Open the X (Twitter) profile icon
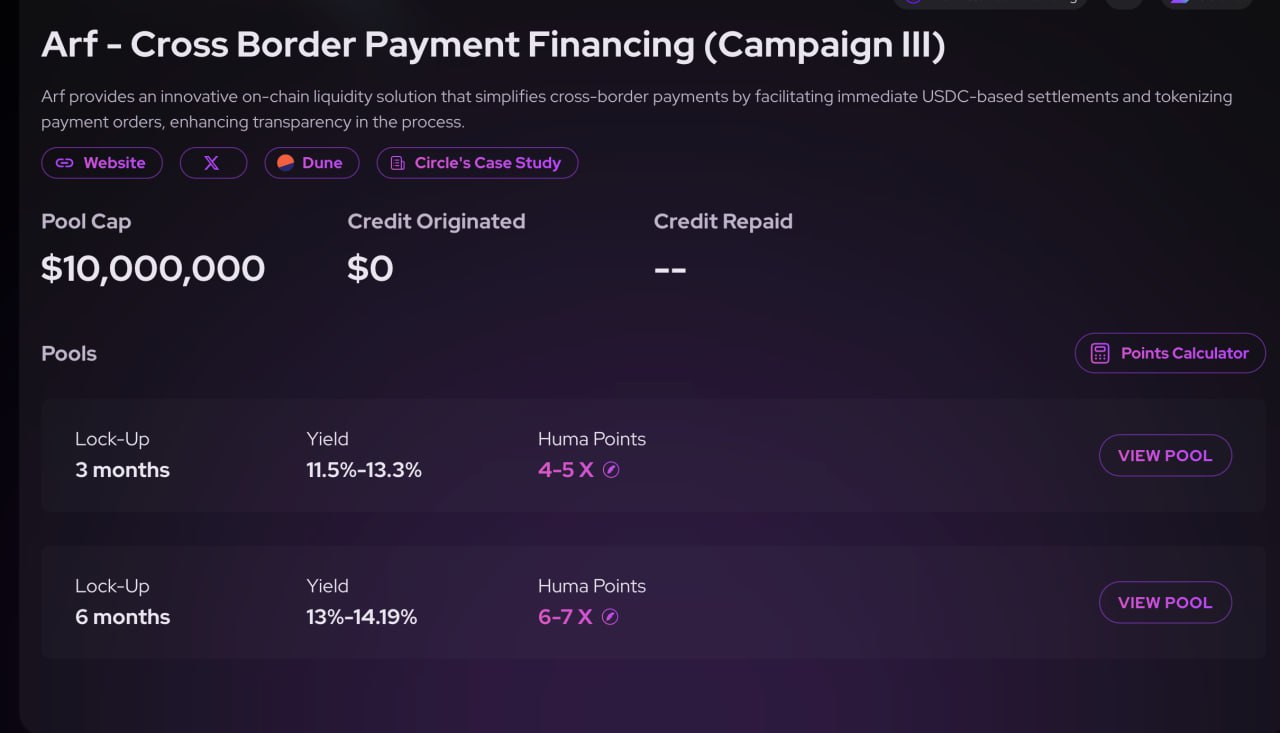 tap(212, 163)
